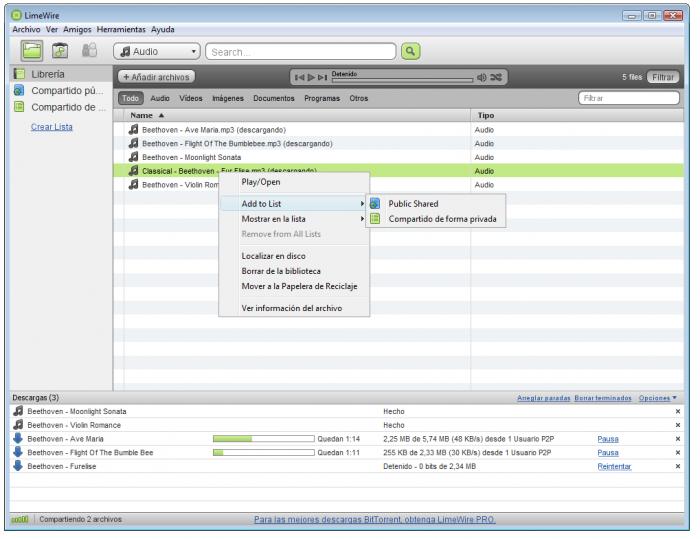Click the Filtrar button
Viewport: 700px width, 539px height.
tap(663, 77)
